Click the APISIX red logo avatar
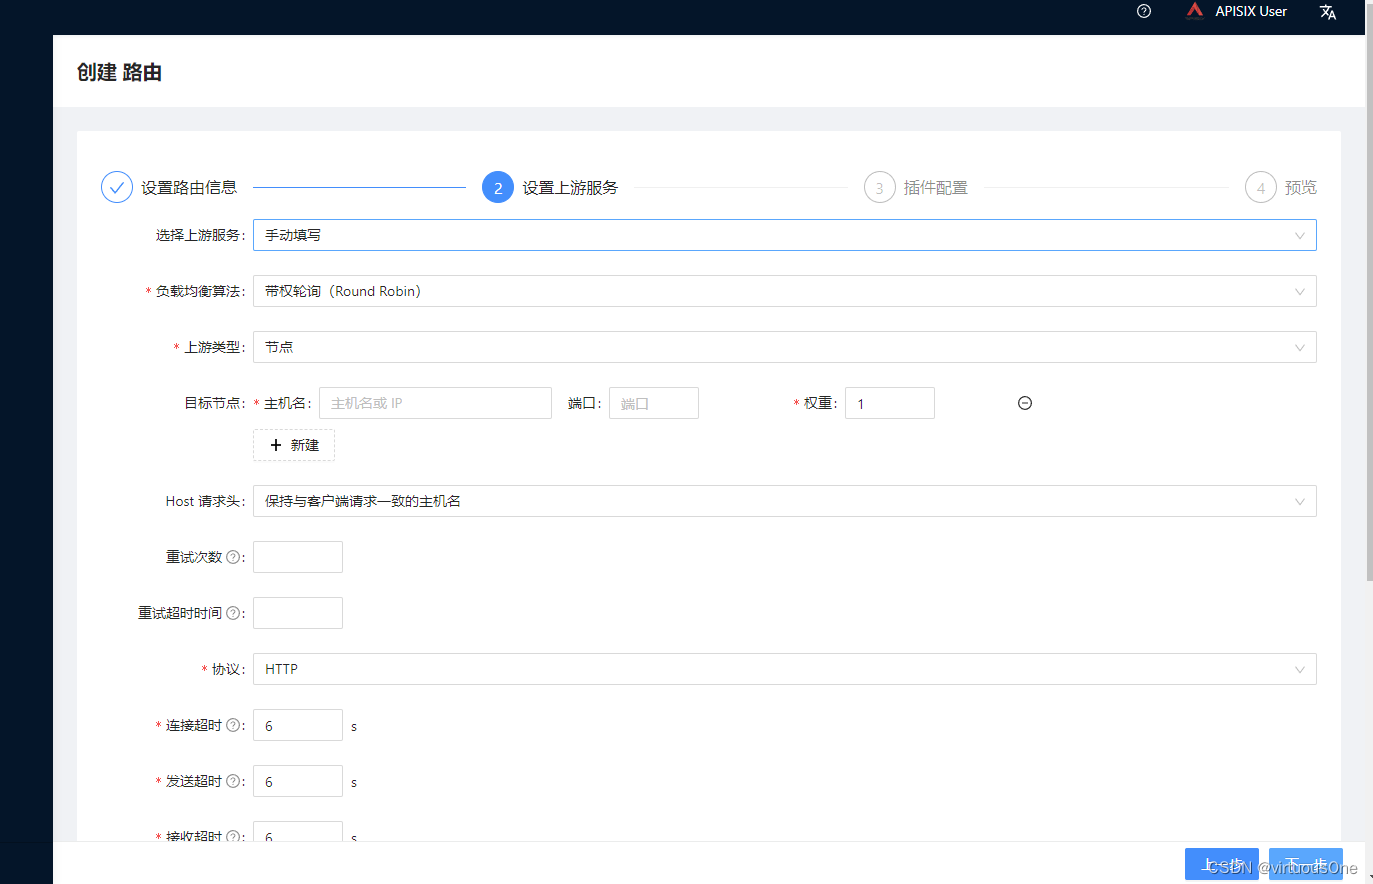Screen dimensions: 1373x884 point(1195,11)
